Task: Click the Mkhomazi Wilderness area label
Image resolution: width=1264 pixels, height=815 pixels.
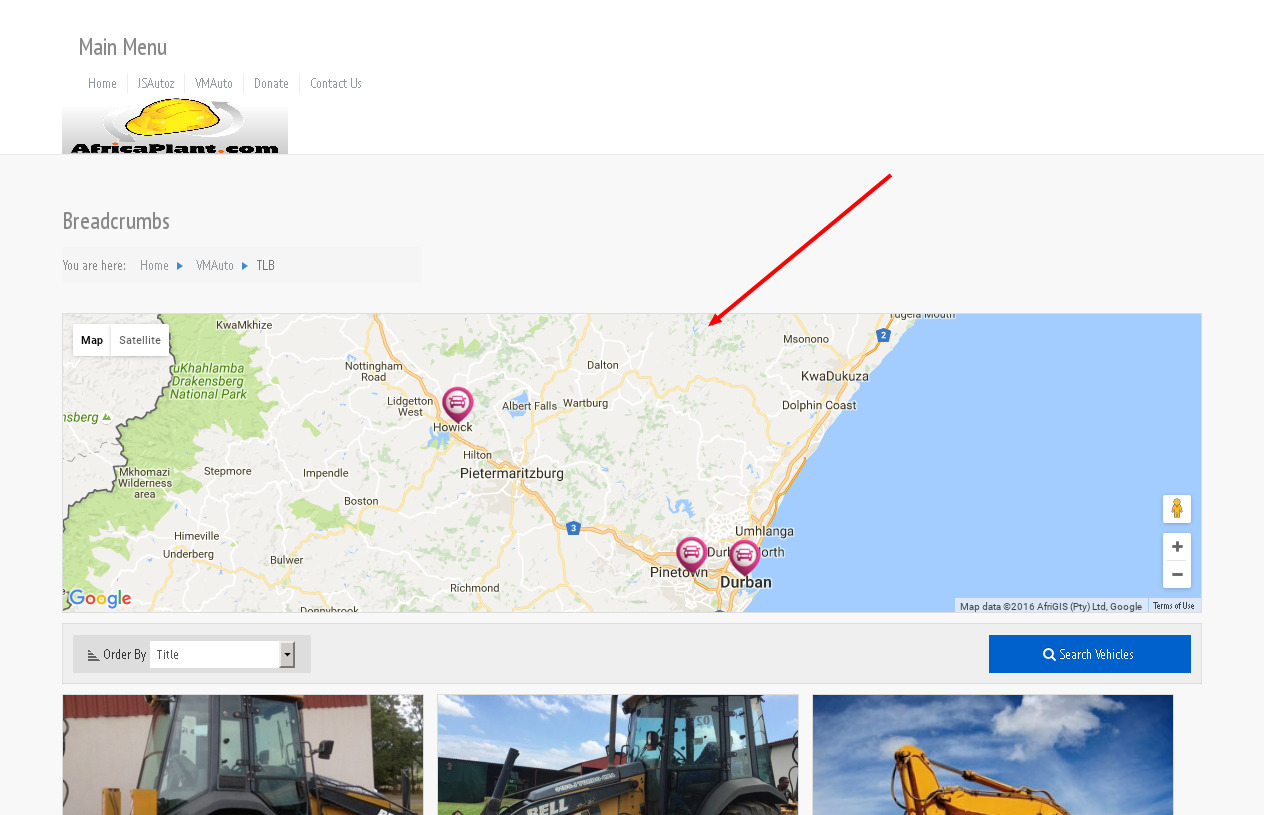Action: pyautogui.click(x=145, y=483)
